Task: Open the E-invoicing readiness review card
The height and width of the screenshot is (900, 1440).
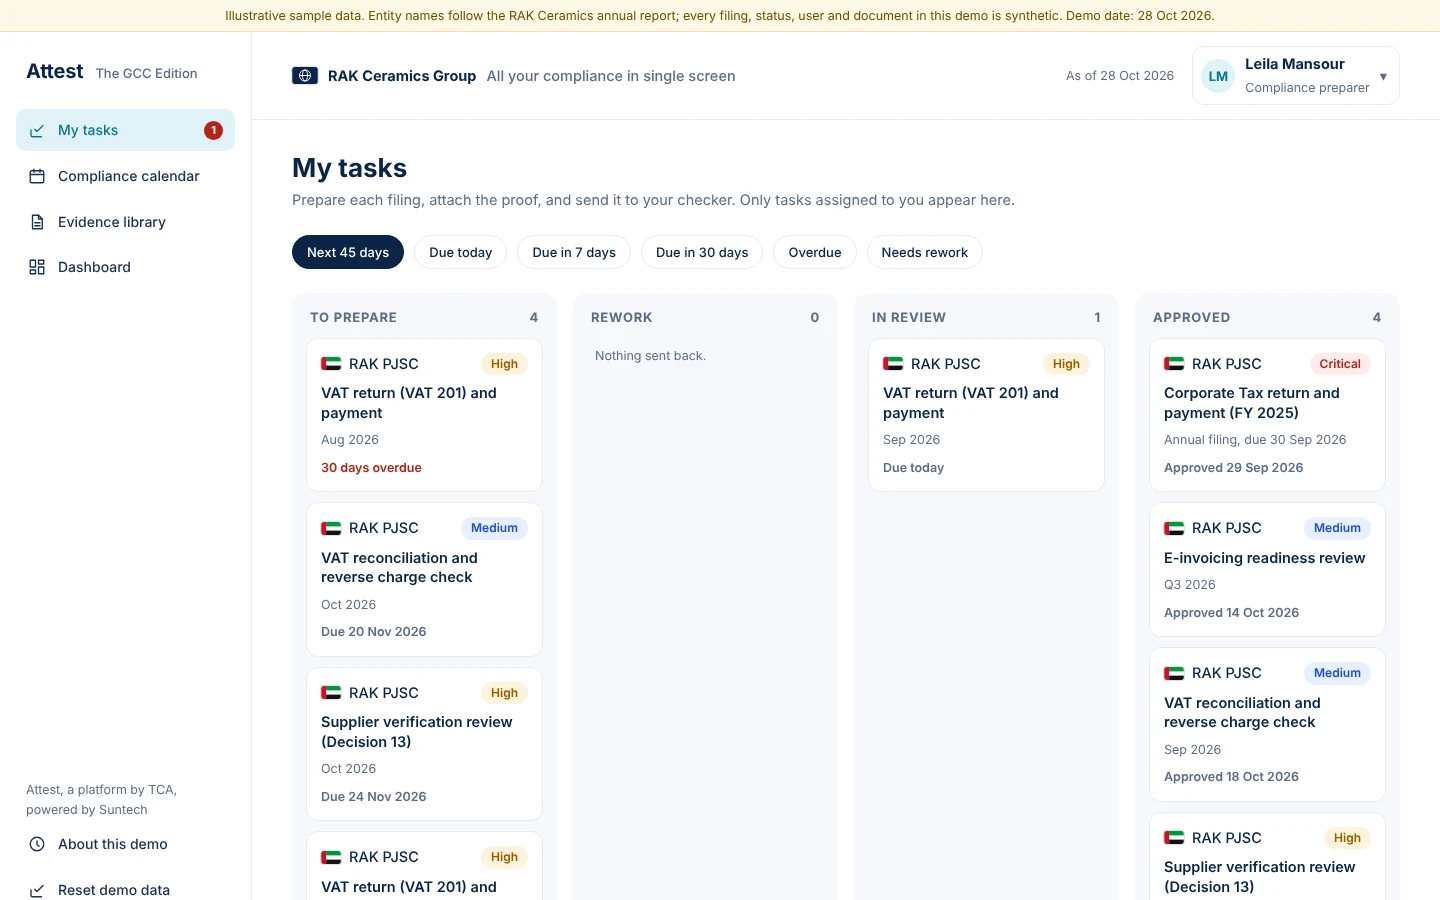Action: 1267,570
